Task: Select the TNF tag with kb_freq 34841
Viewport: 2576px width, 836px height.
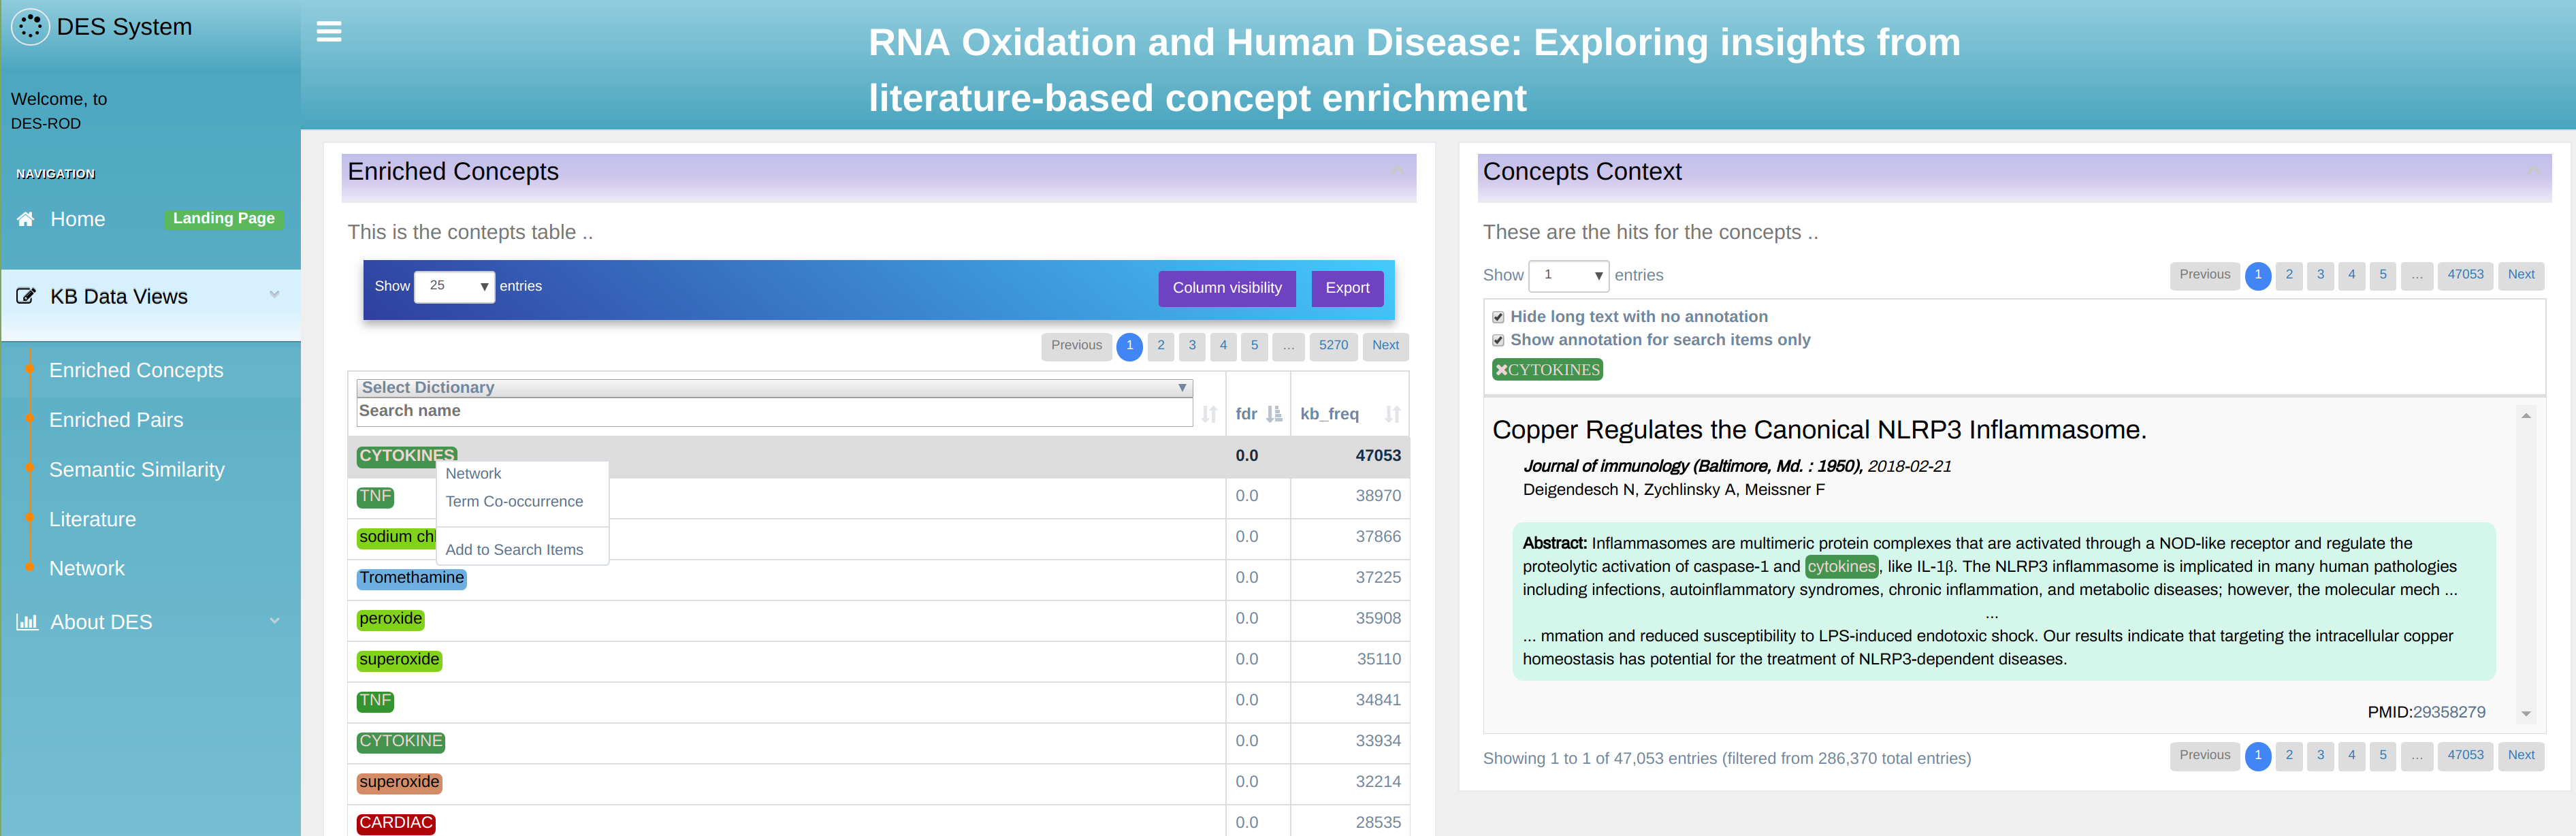Action: 375,701
